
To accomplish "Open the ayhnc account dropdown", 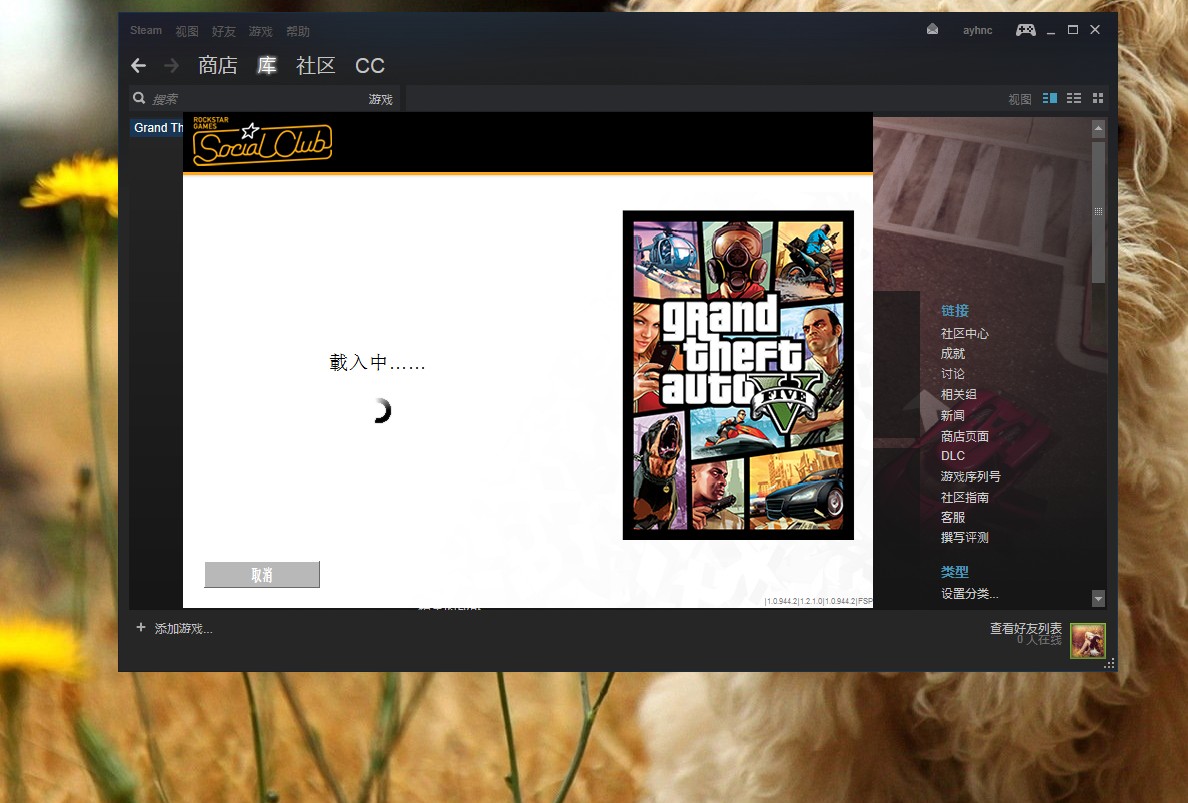I will click(977, 30).
